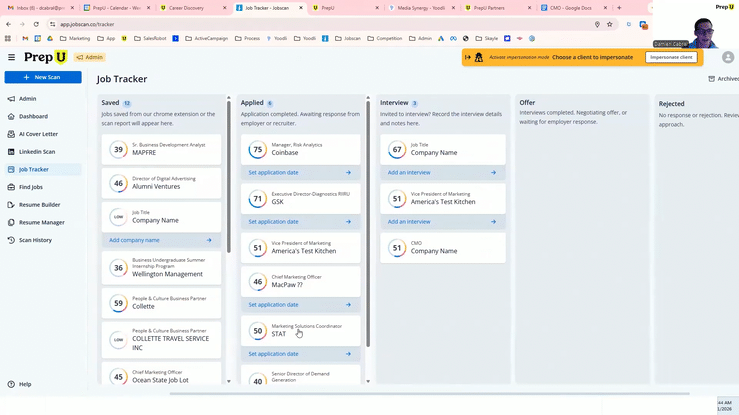This screenshot has height=415, width=739.
Task: Open the COLLETTE TRAVEL SERVICE INC card
Action: tap(161, 340)
